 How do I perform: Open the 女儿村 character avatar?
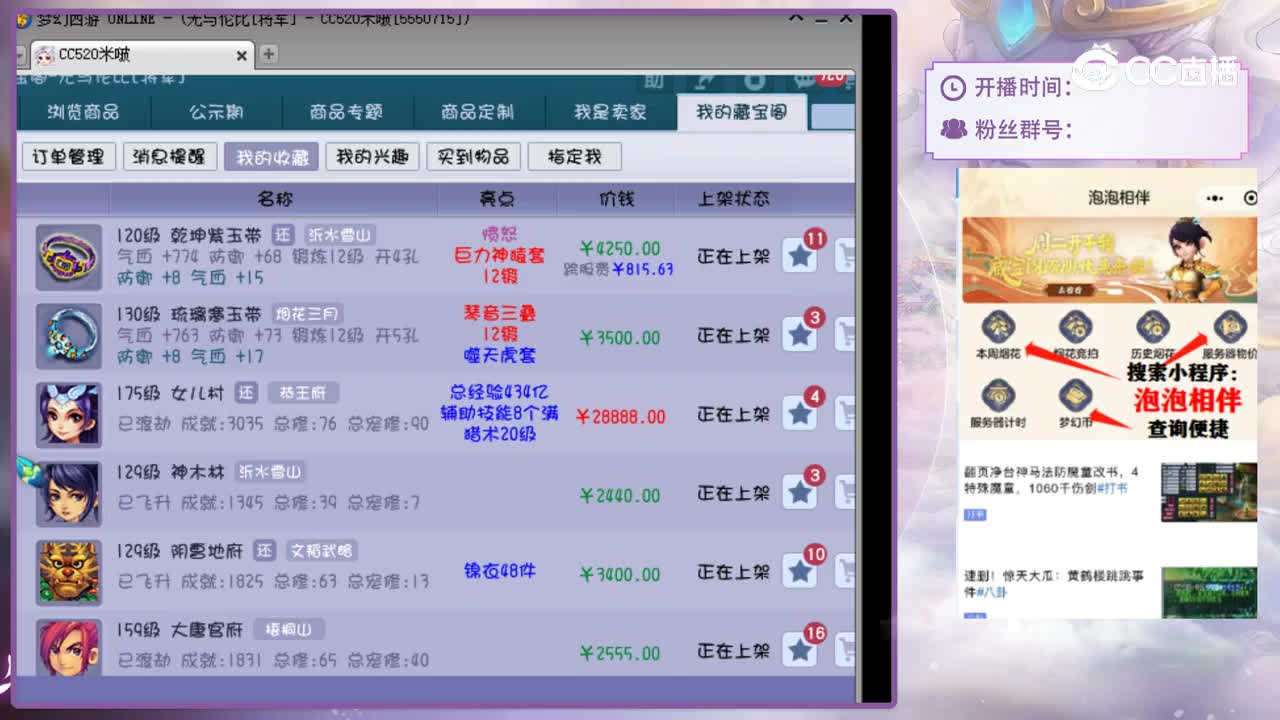point(69,414)
